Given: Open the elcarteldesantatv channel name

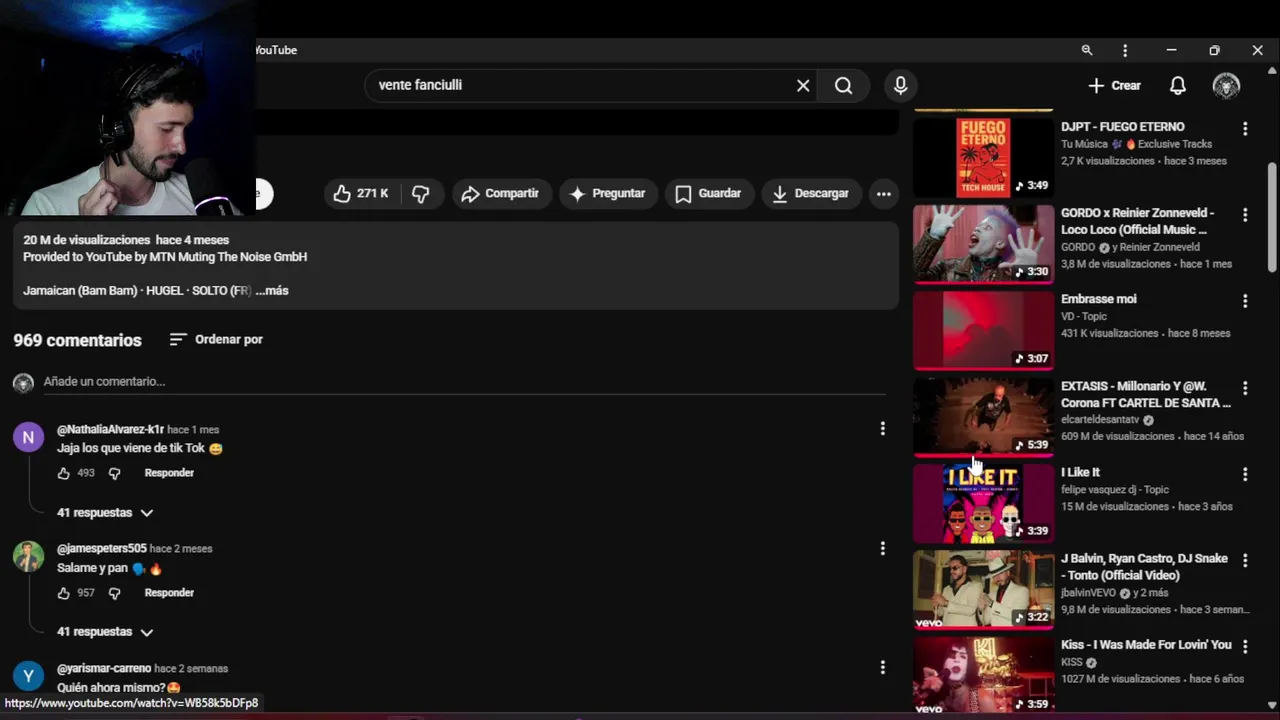Looking at the screenshot, I should [x=1100, y=420].
